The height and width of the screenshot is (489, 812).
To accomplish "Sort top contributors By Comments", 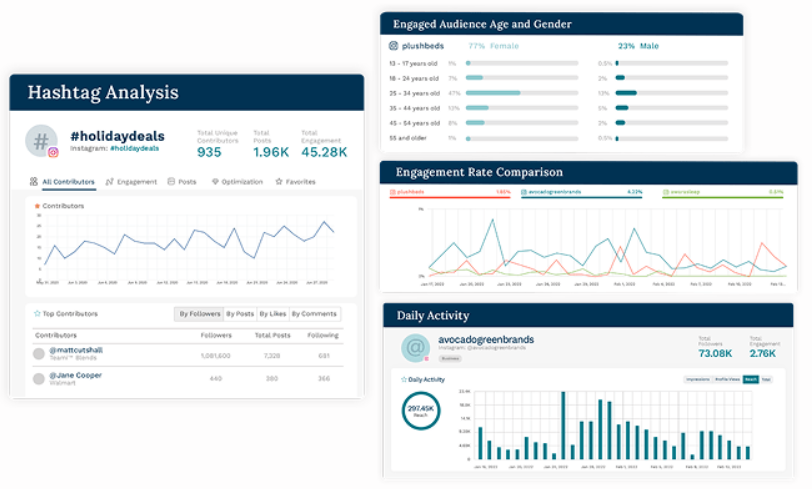I will 314,314.
